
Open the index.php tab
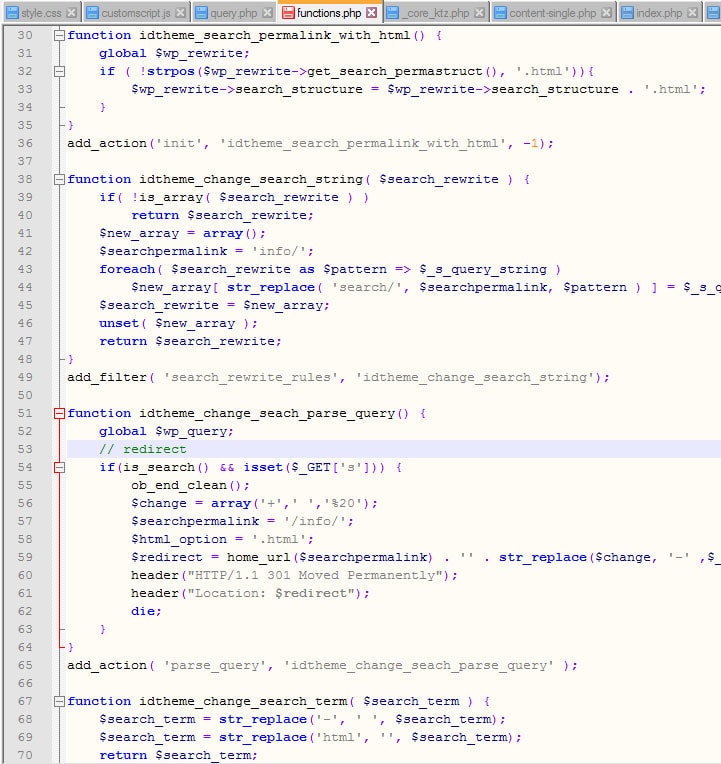[659, 13]
